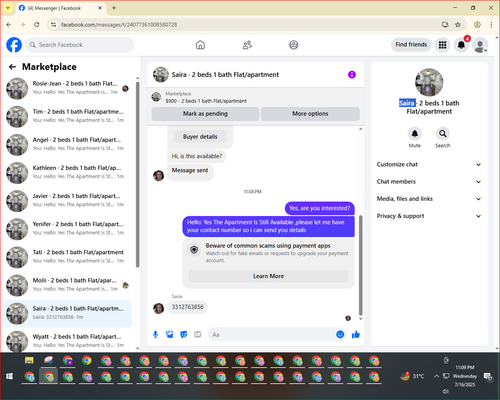Click Learn More about scams
500x400 pixels.
[x=268, y=276]
